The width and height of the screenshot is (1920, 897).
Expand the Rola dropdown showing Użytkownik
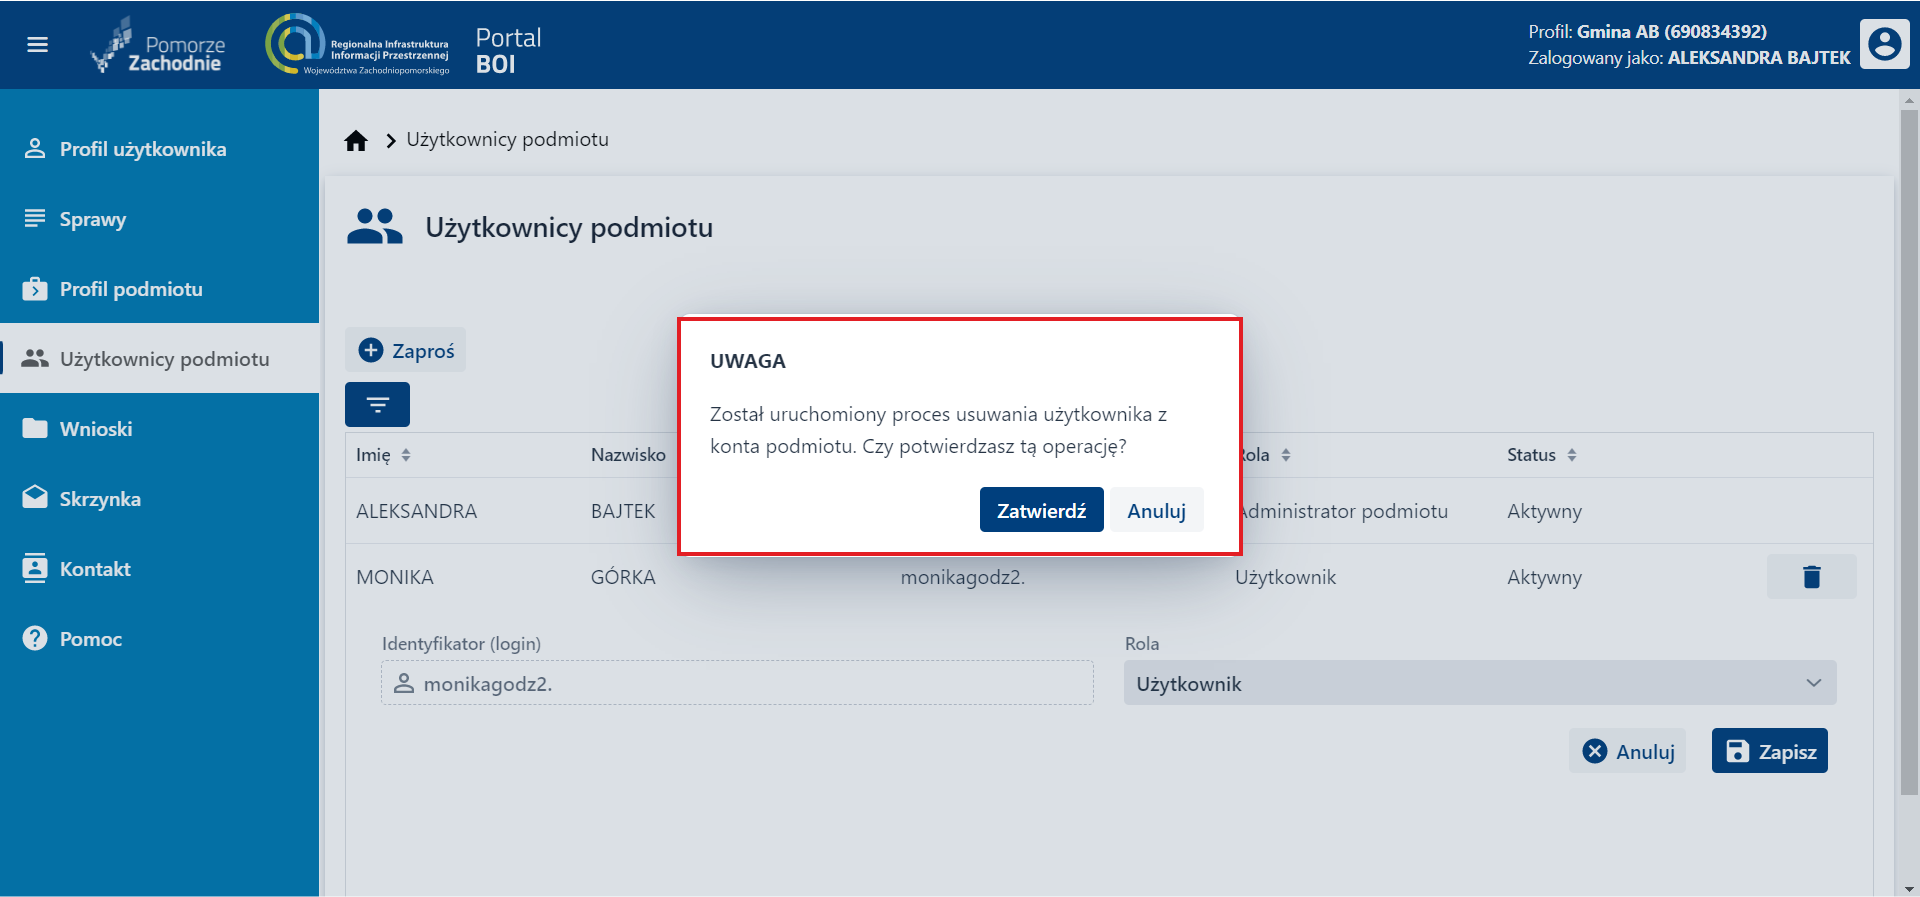point(1479,684)
